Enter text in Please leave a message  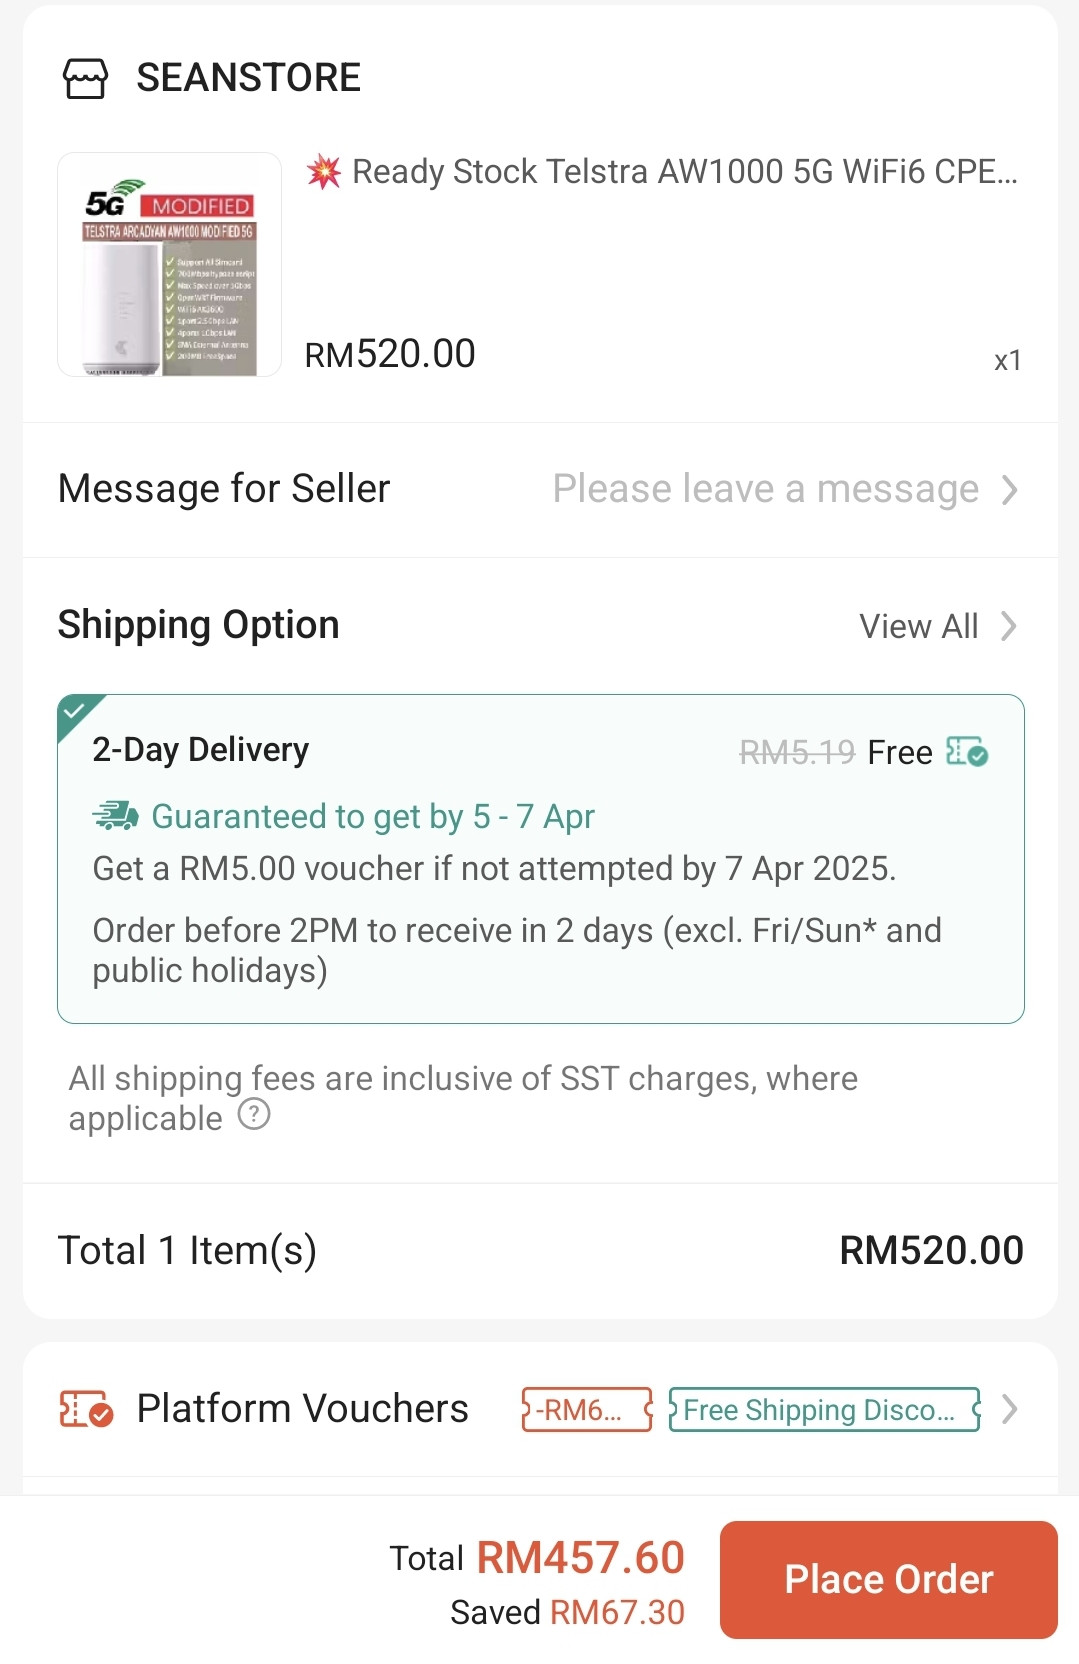click(765, 490)
